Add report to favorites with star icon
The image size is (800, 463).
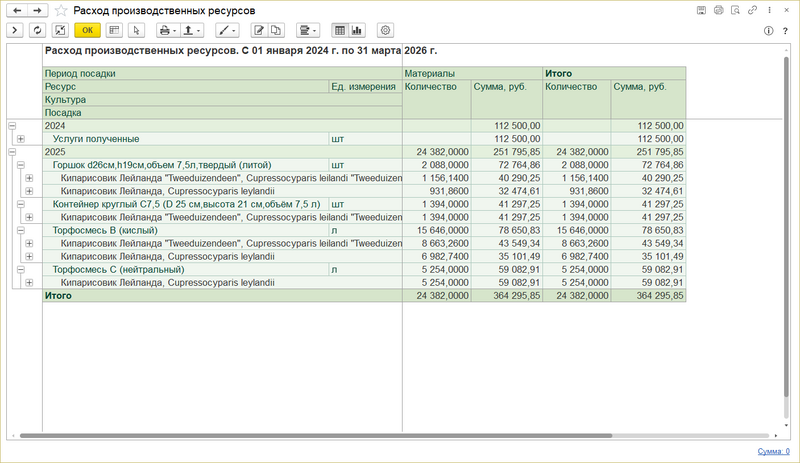tap(60, 10)
